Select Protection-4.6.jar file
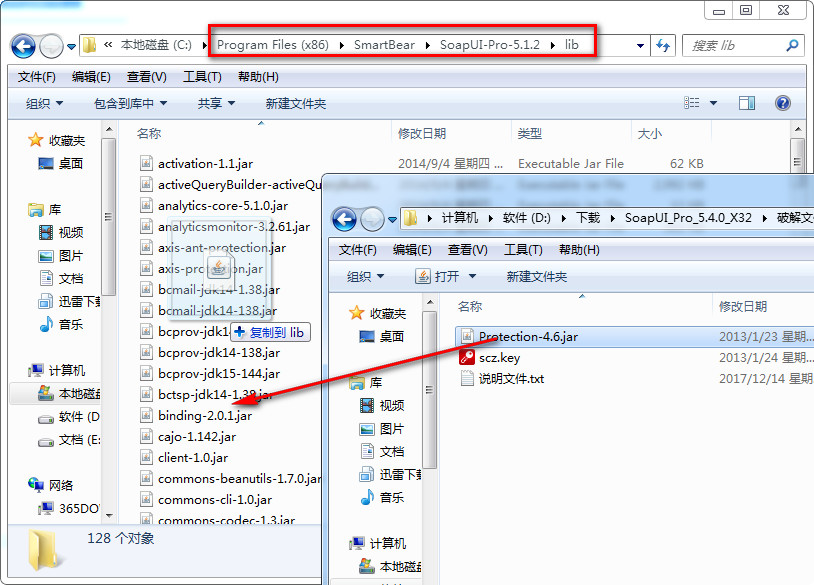 click(528, 336)
